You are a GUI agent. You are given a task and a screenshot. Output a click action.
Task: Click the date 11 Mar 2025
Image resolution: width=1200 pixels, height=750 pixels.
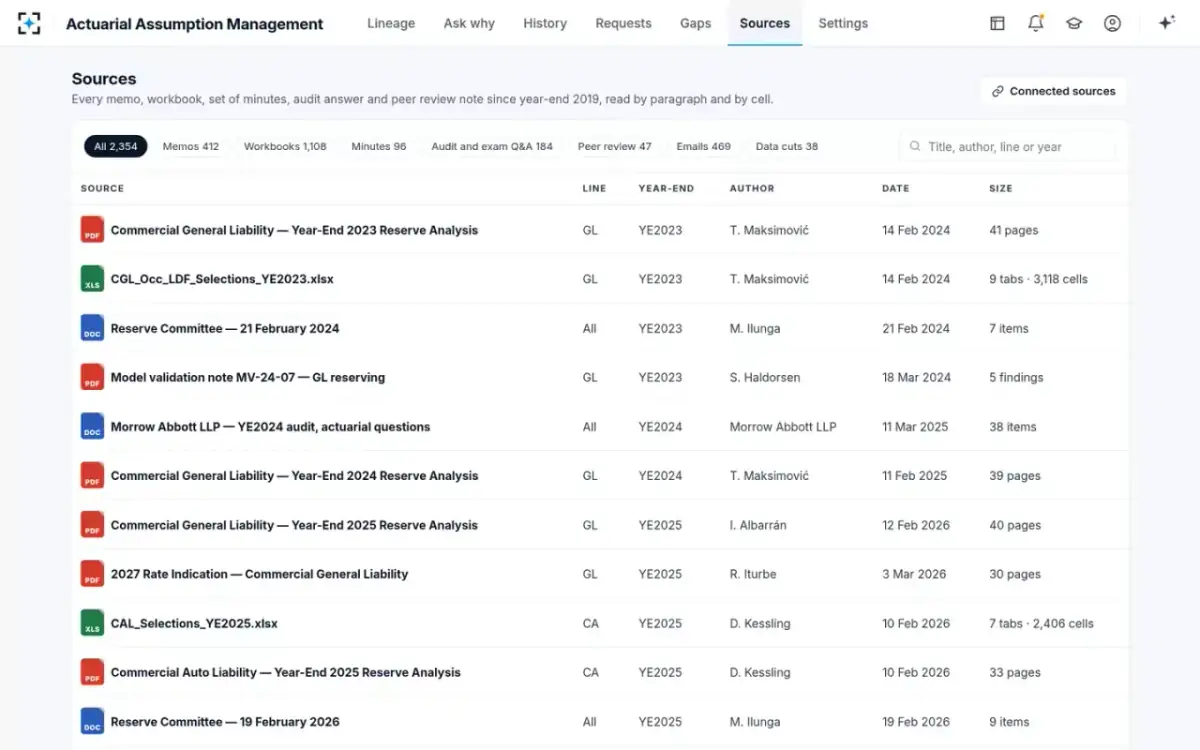(x=915, y=426)
